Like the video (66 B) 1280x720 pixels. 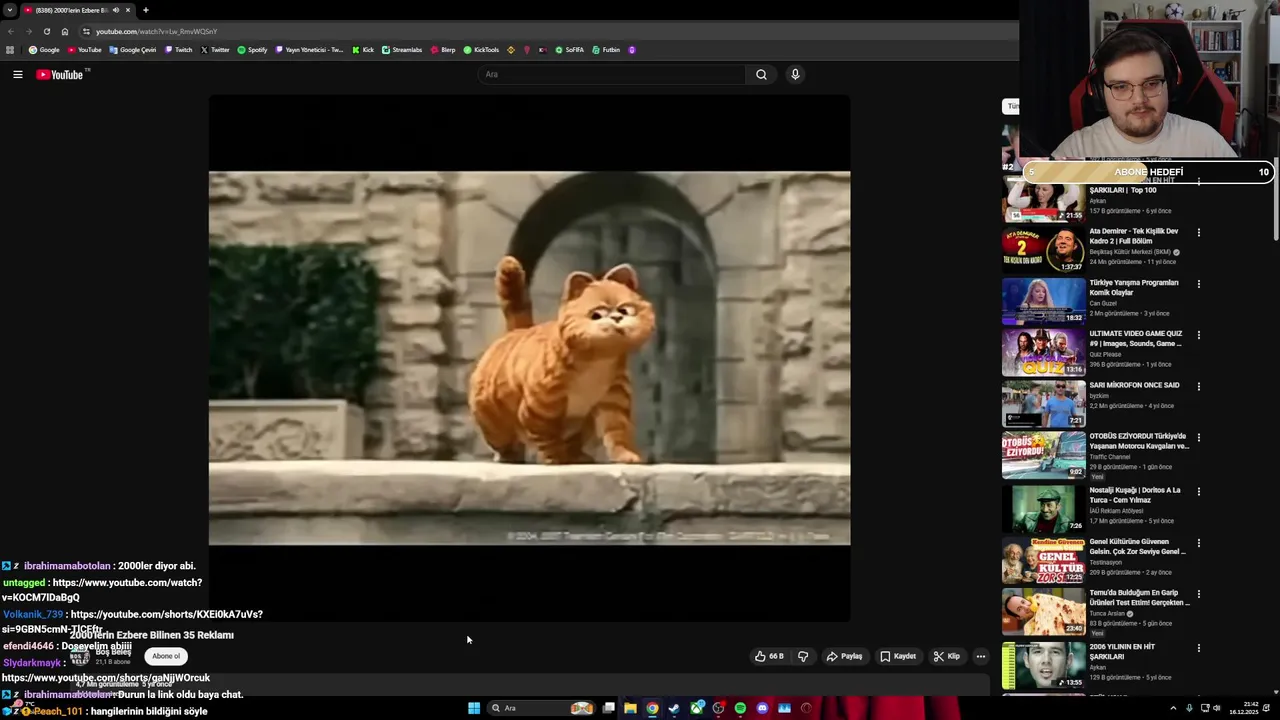769,656
